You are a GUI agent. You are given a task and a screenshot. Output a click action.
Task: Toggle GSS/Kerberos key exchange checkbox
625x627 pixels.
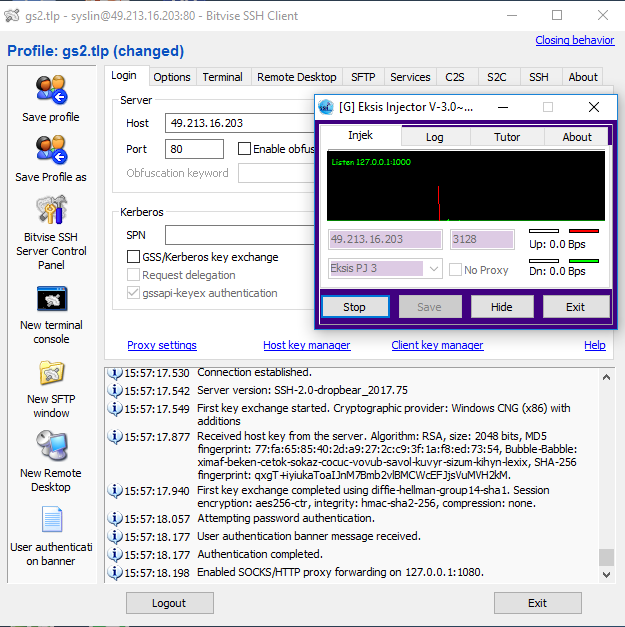[133, 256]
